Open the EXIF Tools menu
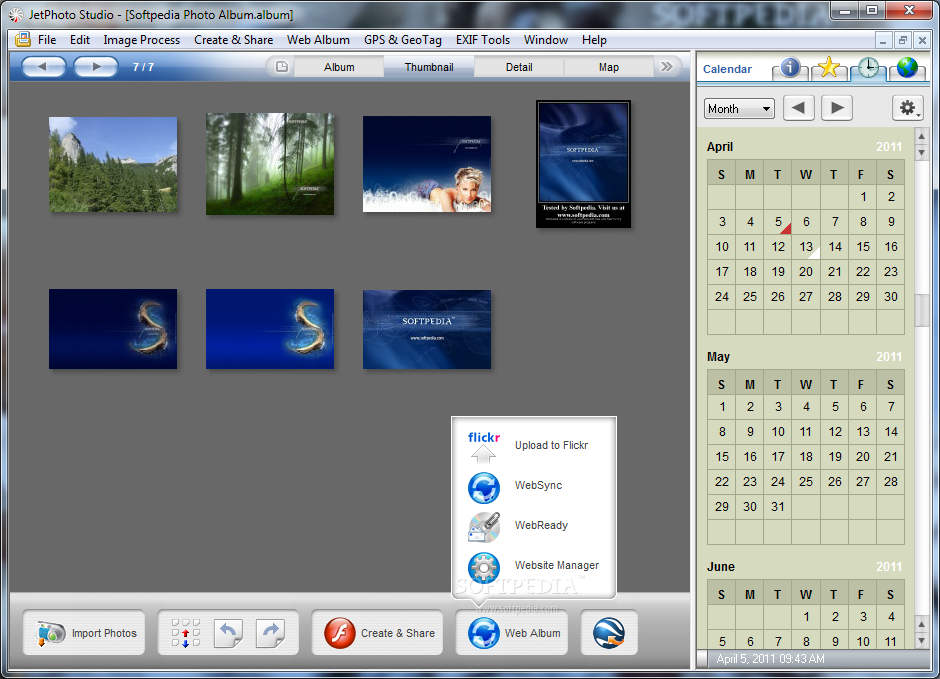 (483, 40)
